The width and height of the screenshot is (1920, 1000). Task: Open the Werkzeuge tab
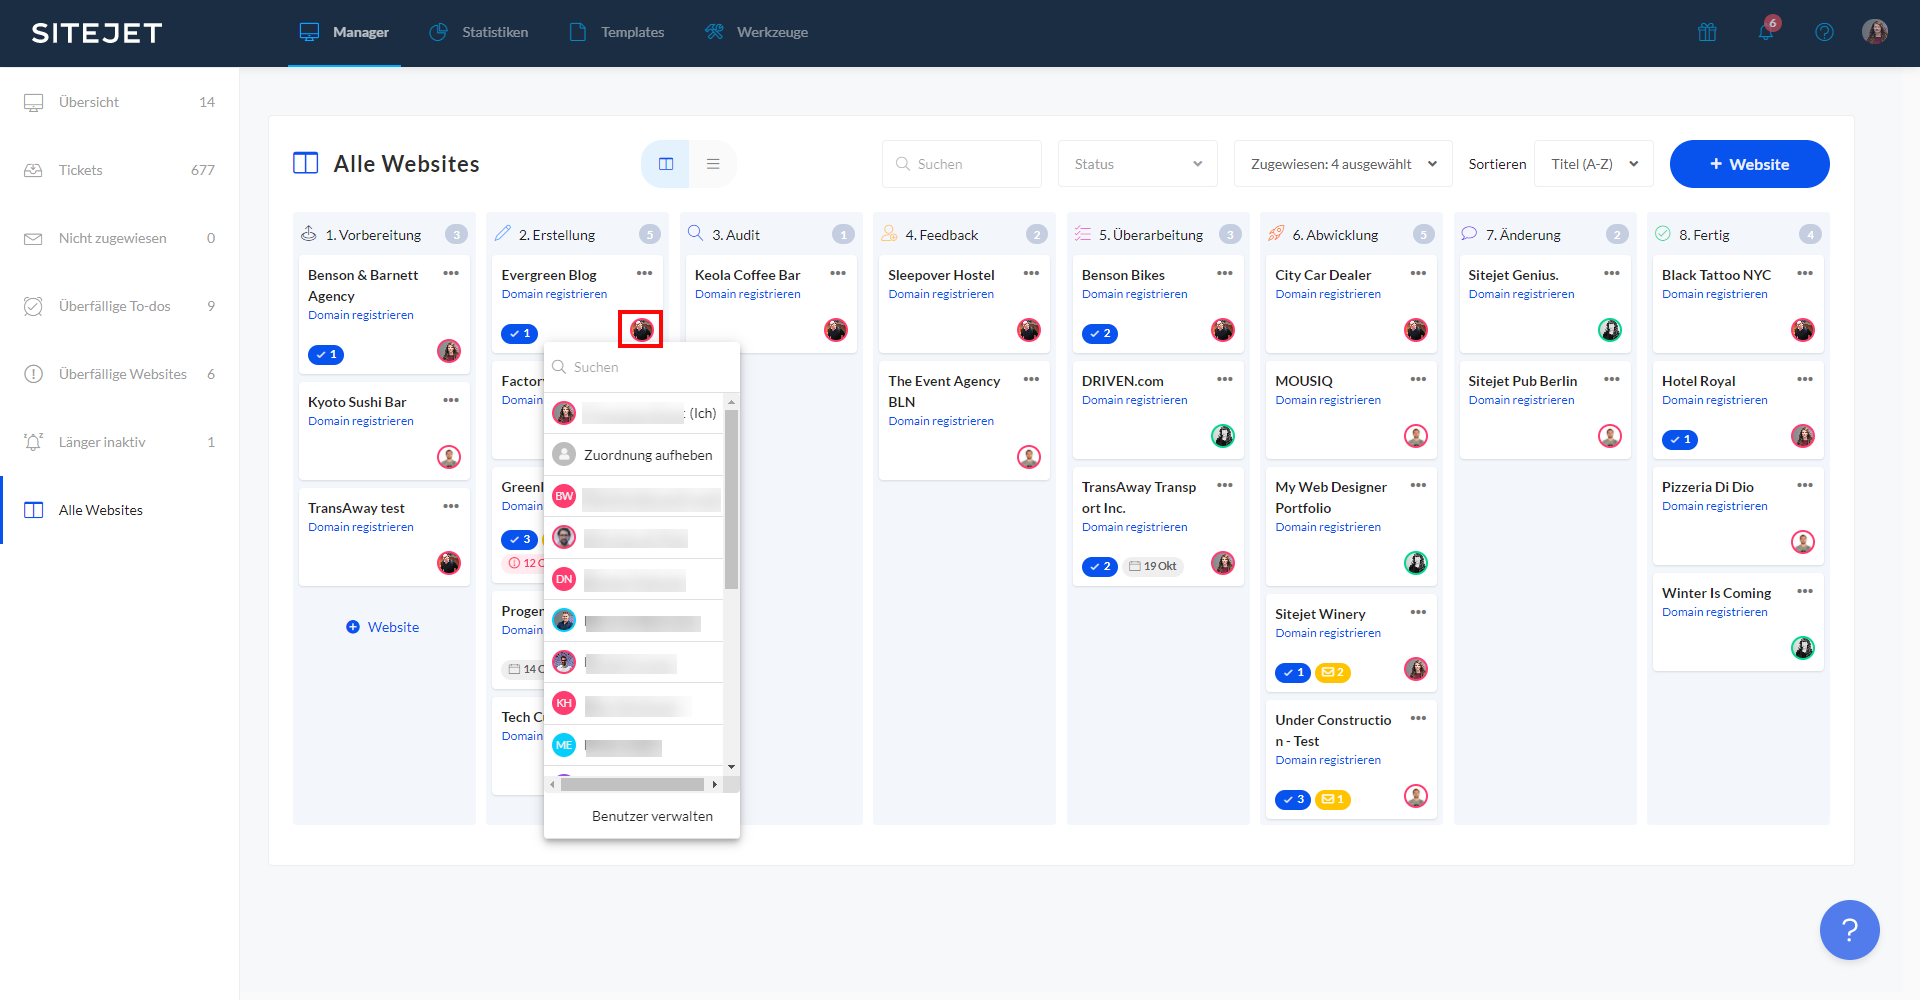[x=757, y=33]
